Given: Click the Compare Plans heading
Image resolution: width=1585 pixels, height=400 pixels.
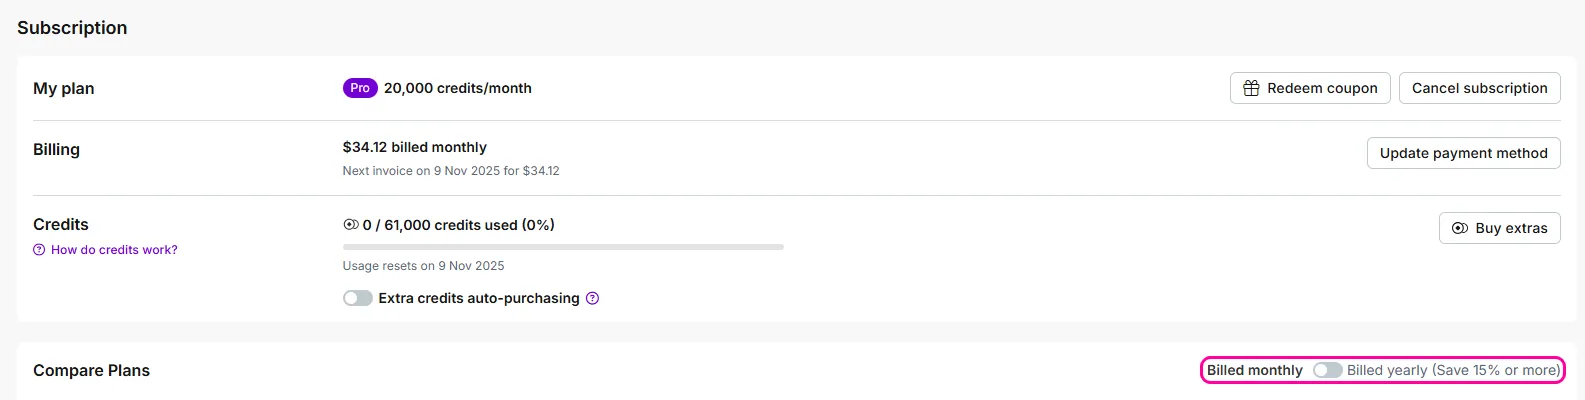Looking at the screenshot, I should tap(91, 370).
